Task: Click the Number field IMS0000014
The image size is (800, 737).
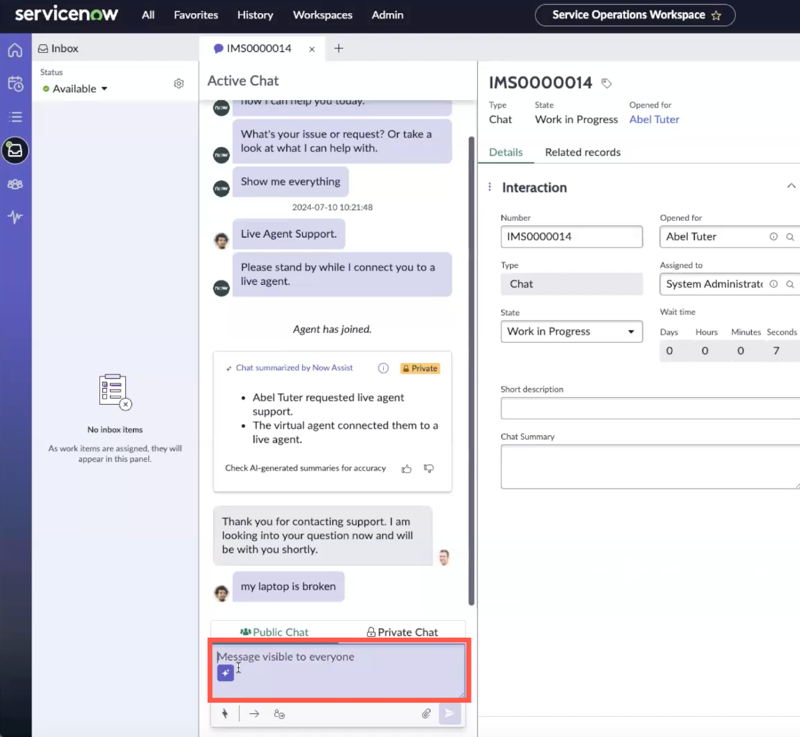Action: pos(571,237)
